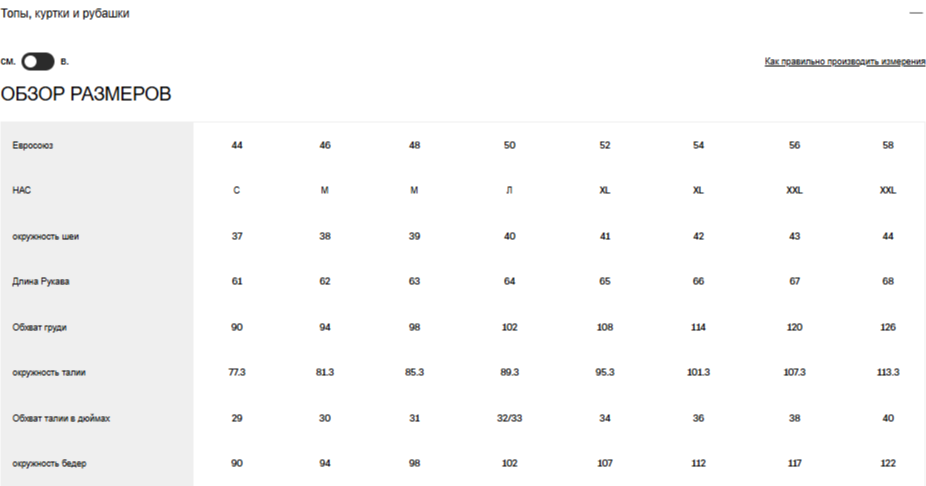Select the 'Обхват груди' row label
The height and width of the screenshot is (486, 926).
tap(40, 327)
